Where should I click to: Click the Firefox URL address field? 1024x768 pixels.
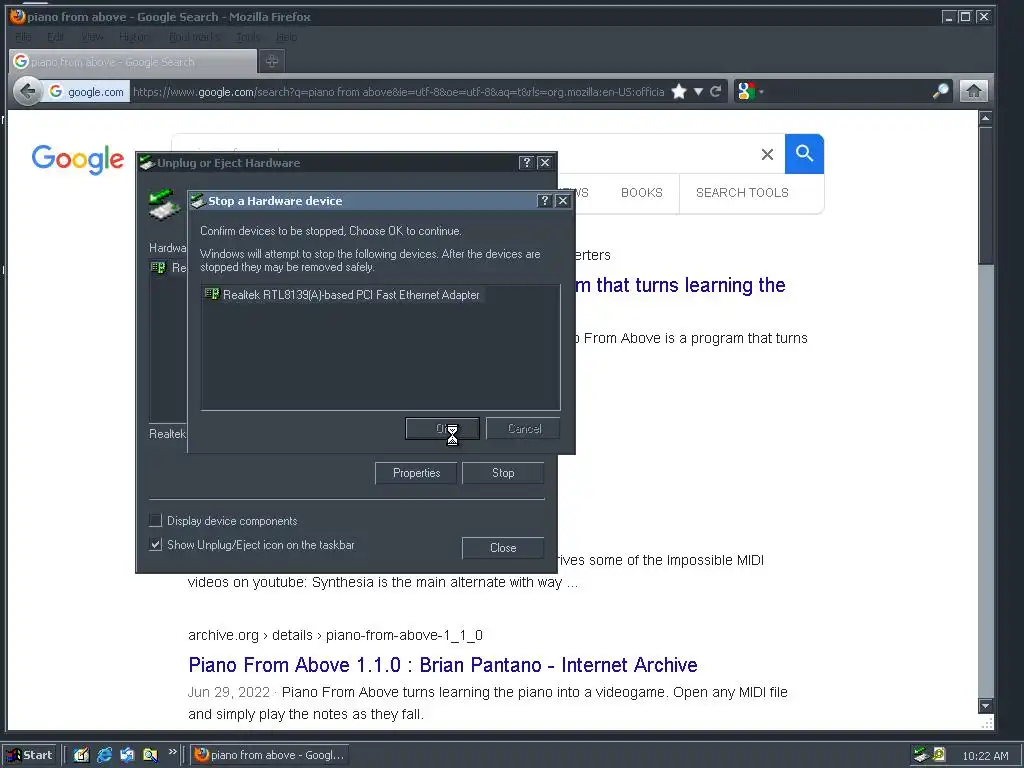click(x=398, y=91)
